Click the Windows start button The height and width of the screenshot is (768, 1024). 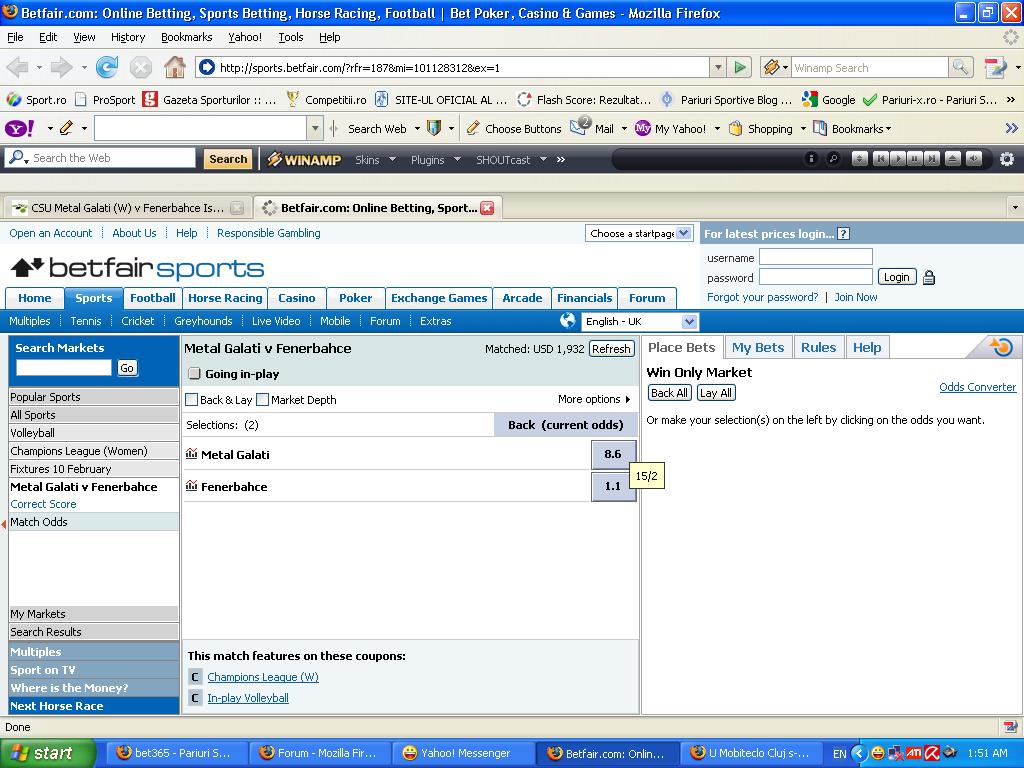tap(47, 753)
